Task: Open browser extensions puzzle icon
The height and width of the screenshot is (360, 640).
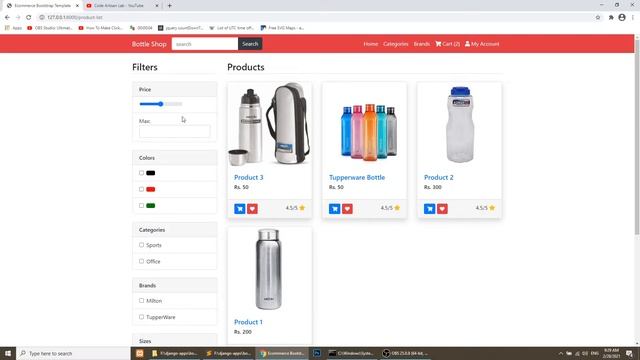Action: coord(611,17)
